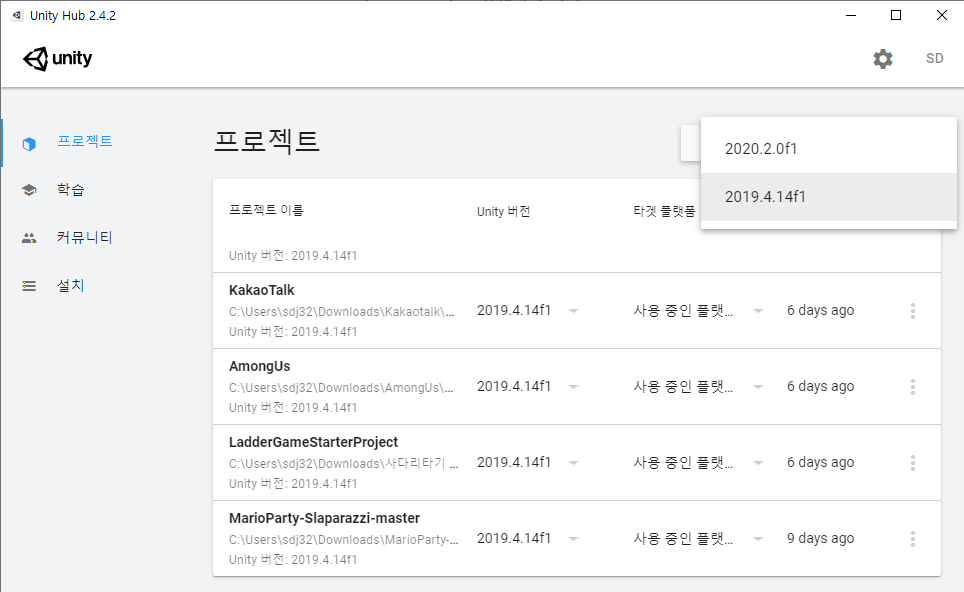
Task: Go to the 커뮤니티 sidebar tab
Action: click(85, 237)
